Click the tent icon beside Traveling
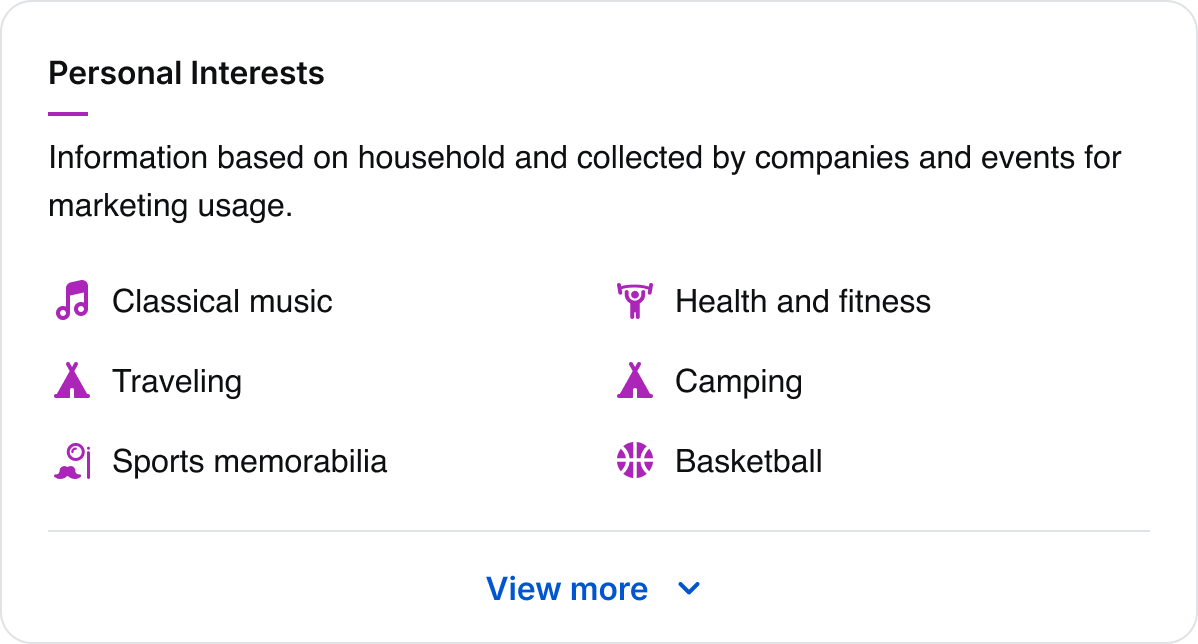This screenshot has width=1198, height=644. pos(71,381)
